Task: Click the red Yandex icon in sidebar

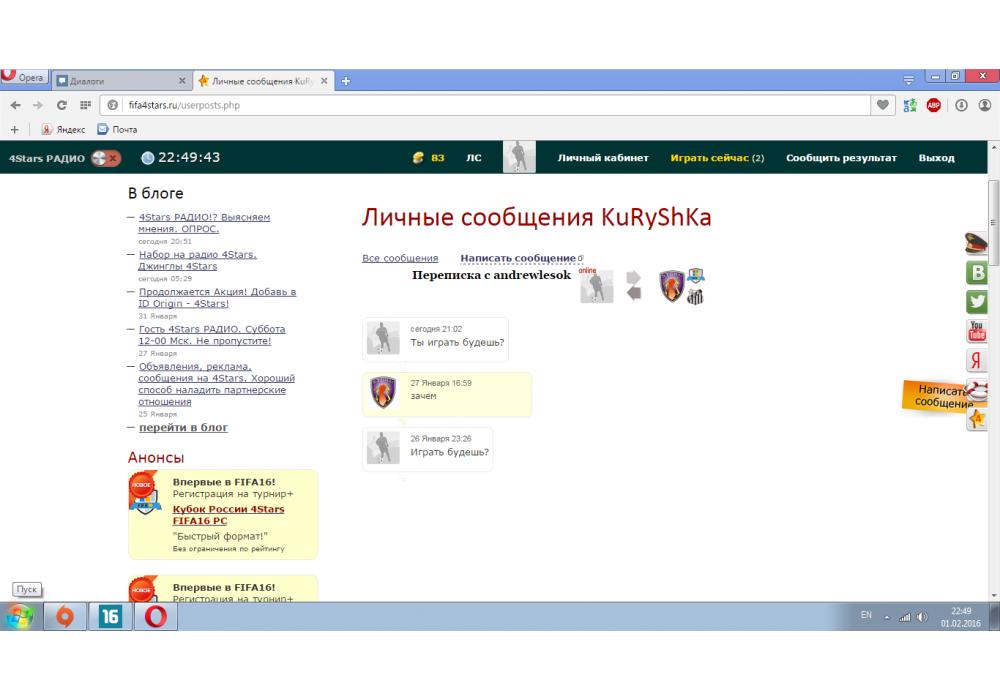Action: pyautogui.click(x=977, y=361)
